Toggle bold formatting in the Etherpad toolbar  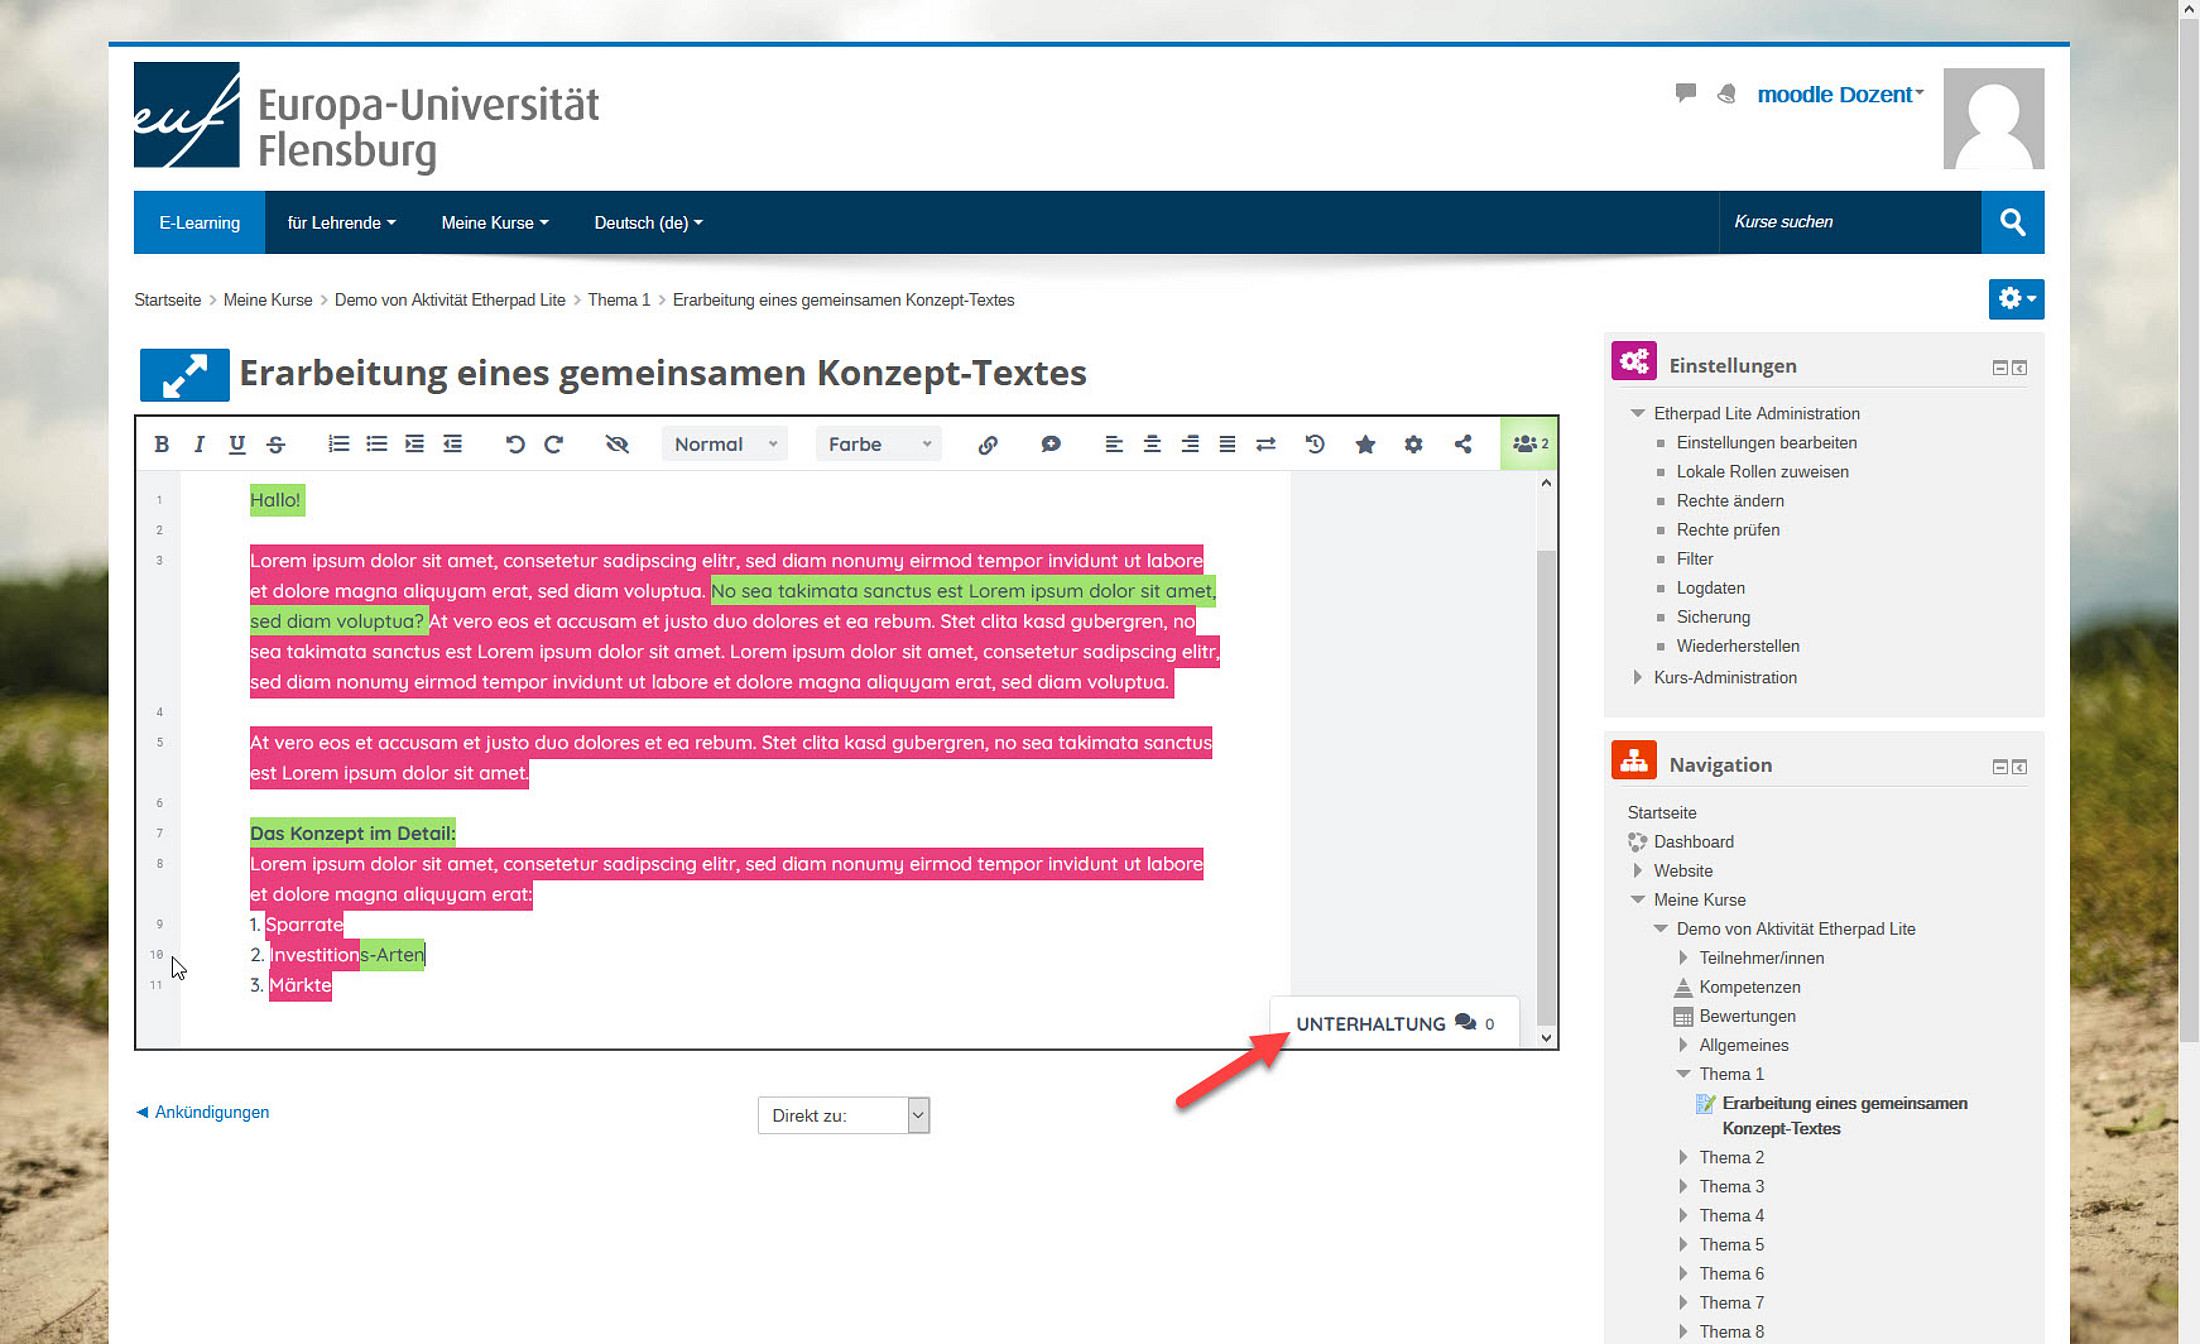[161, 444]
